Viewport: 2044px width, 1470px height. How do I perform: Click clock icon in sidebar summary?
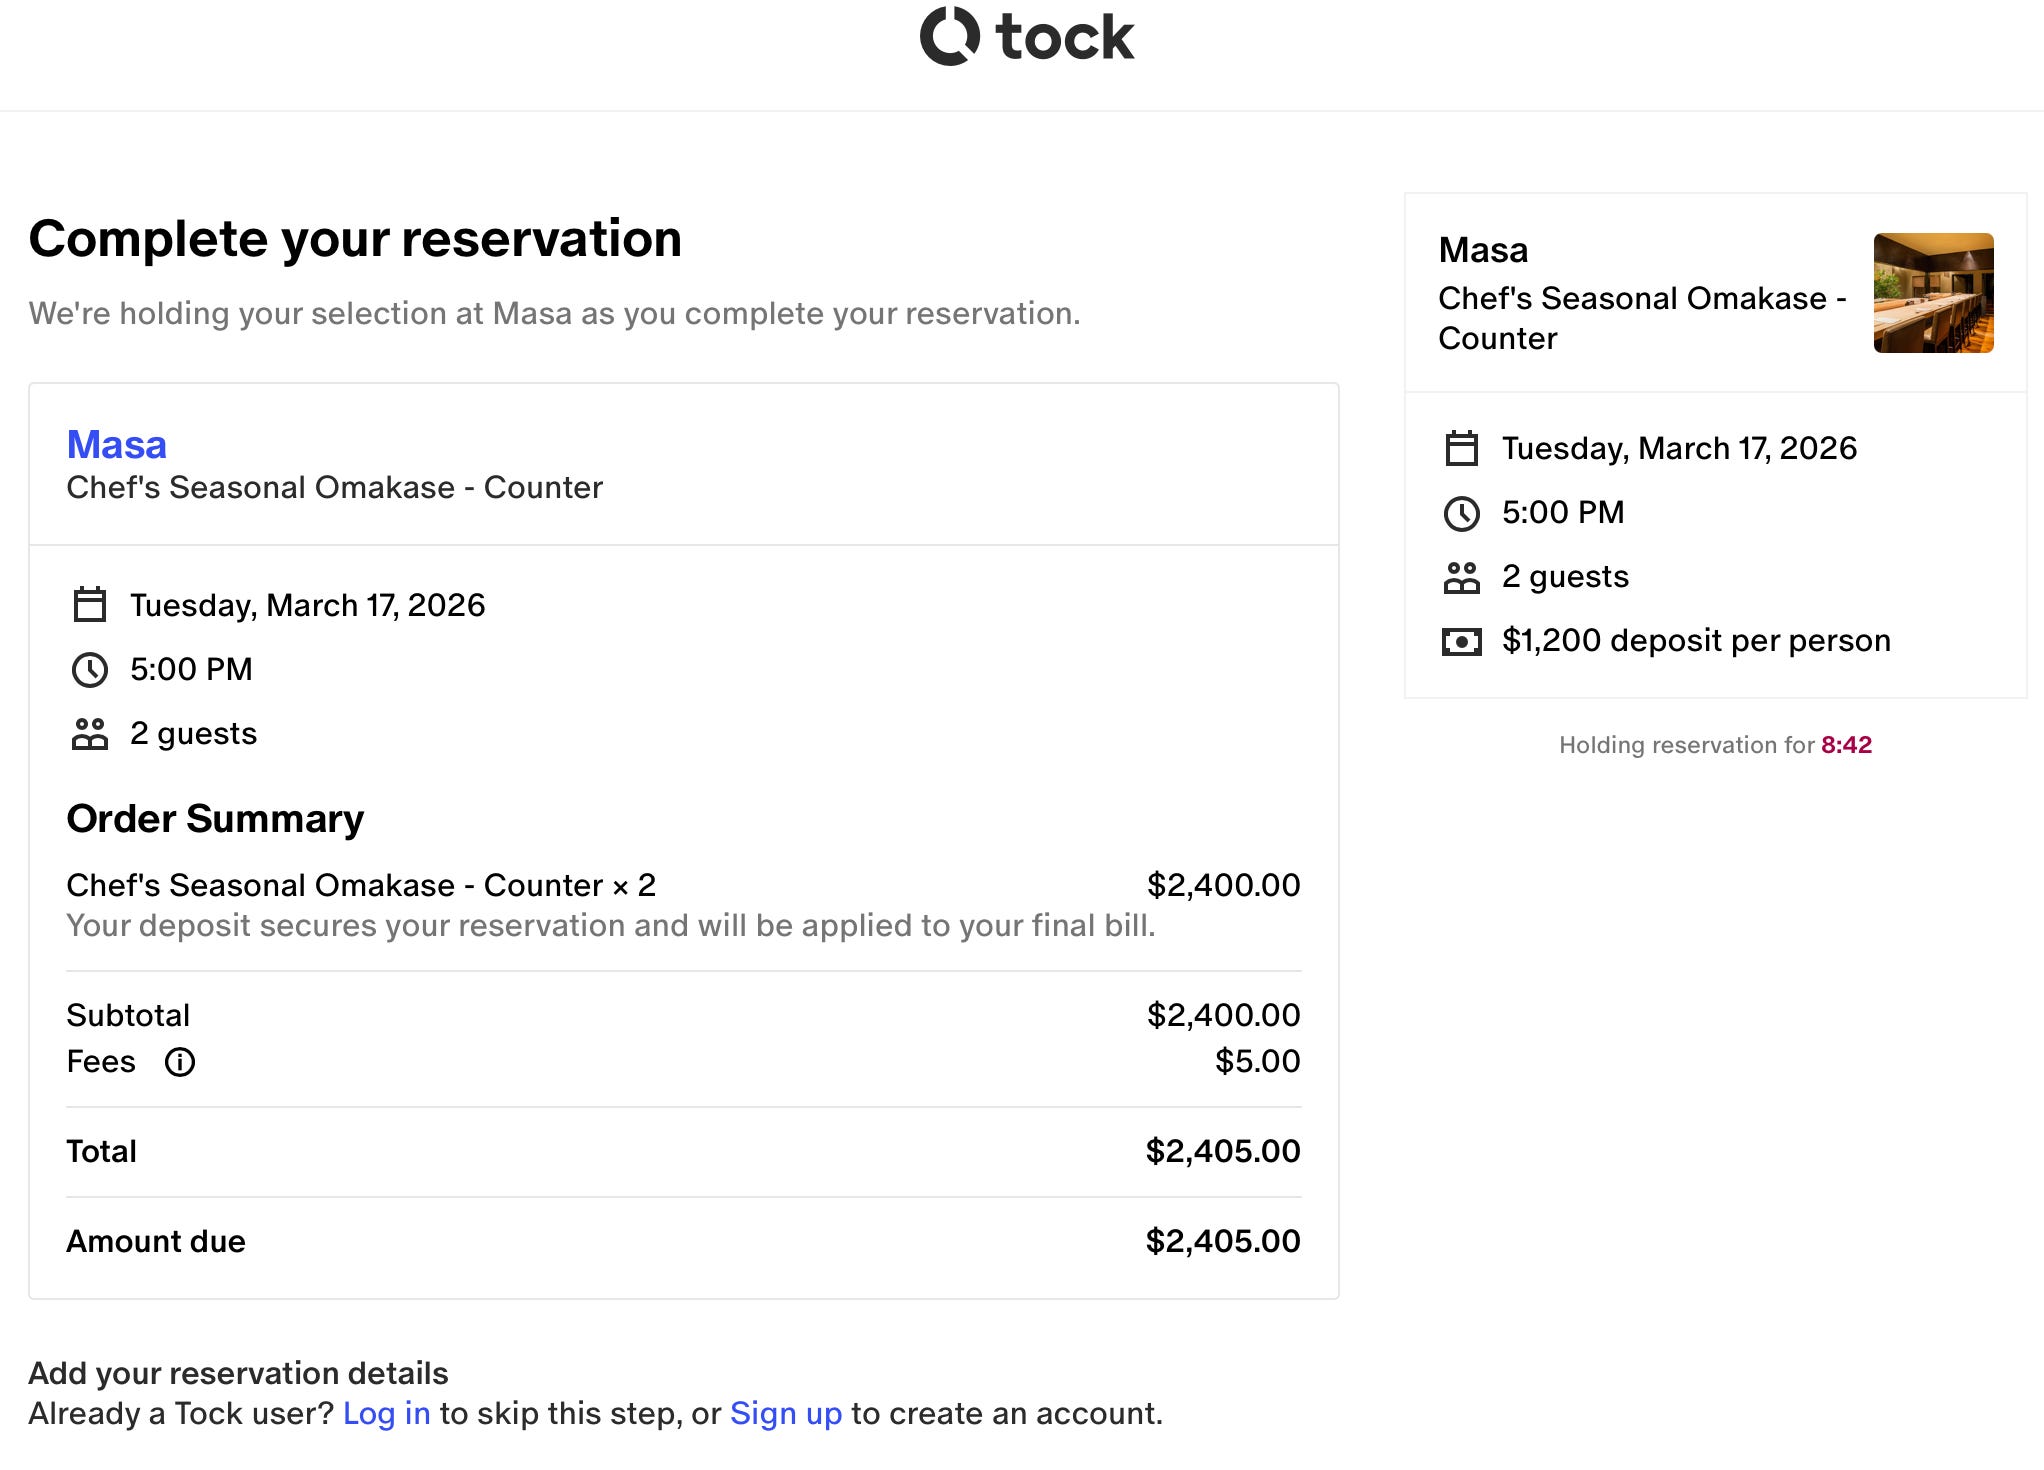[1461, 513]
